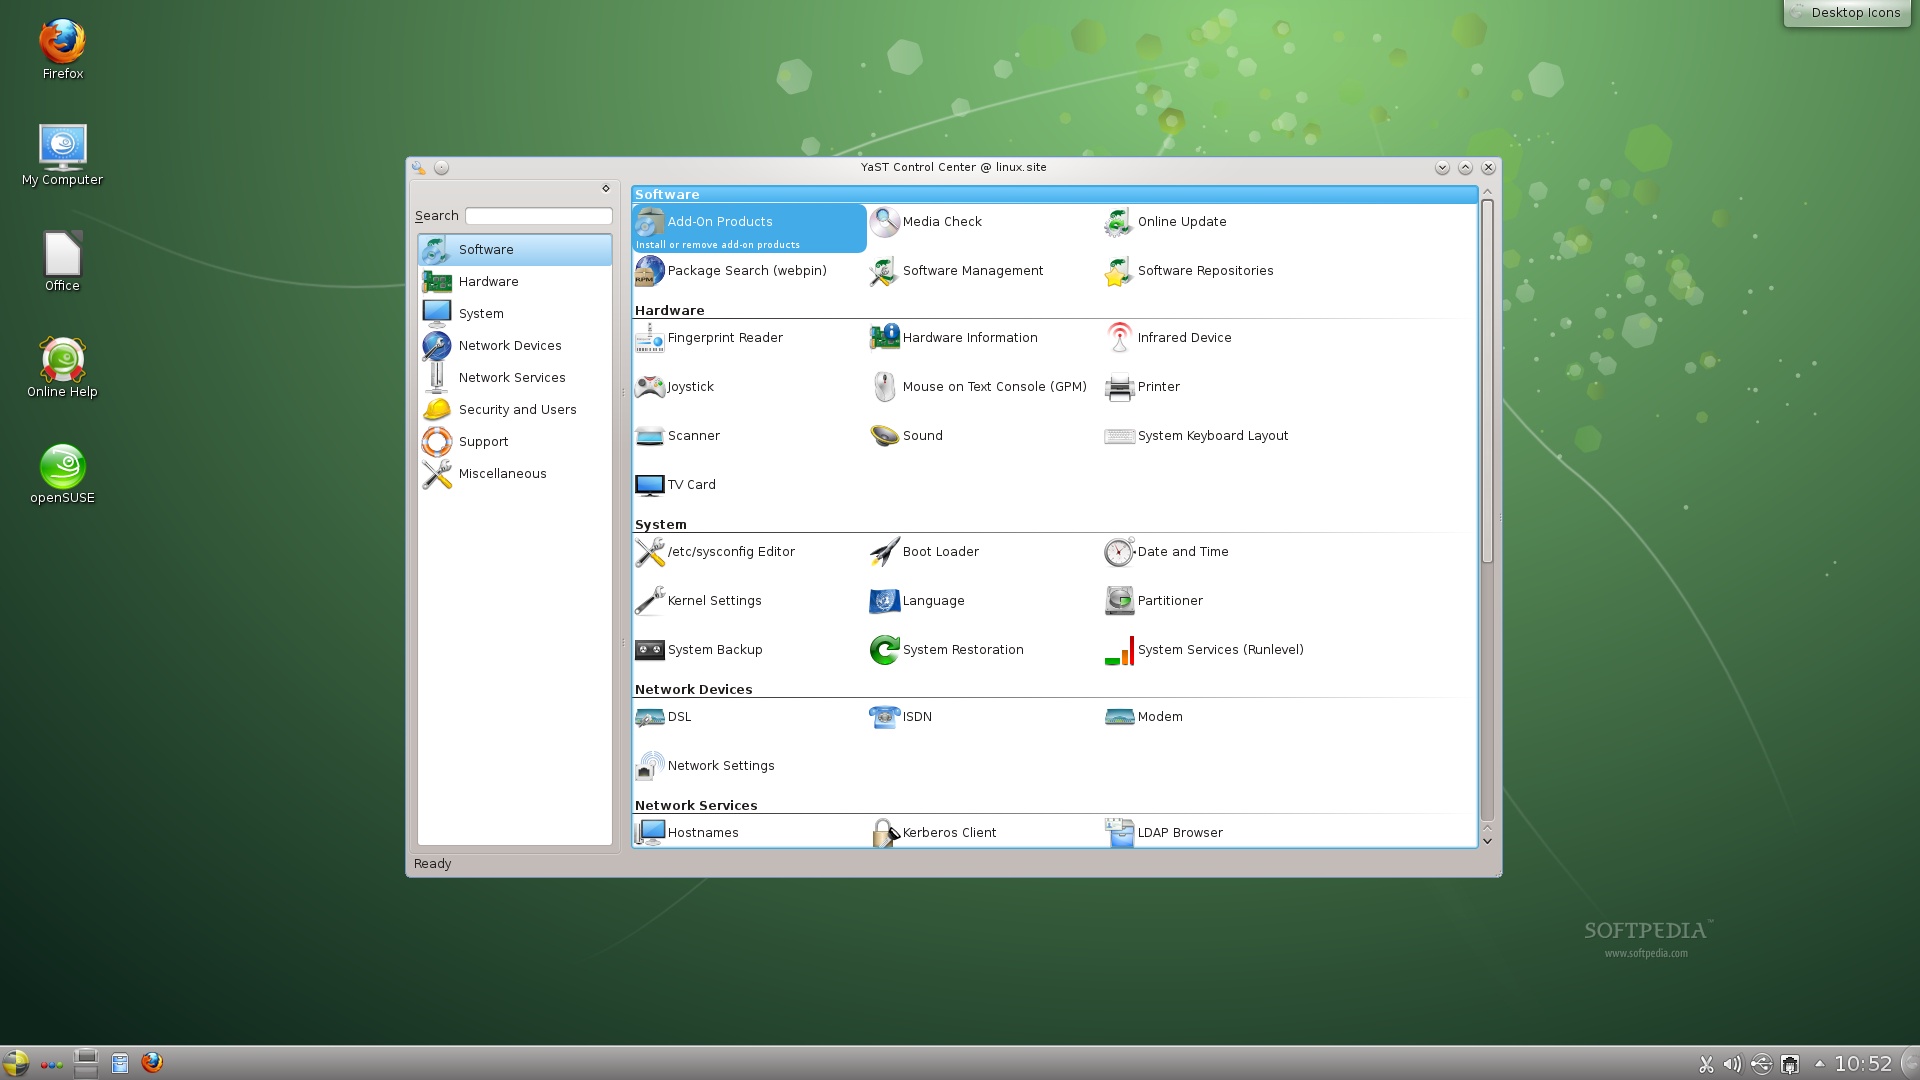Open Language settings module
The height and width of the screenshot is (1080, 1920).
pos(917,601)
